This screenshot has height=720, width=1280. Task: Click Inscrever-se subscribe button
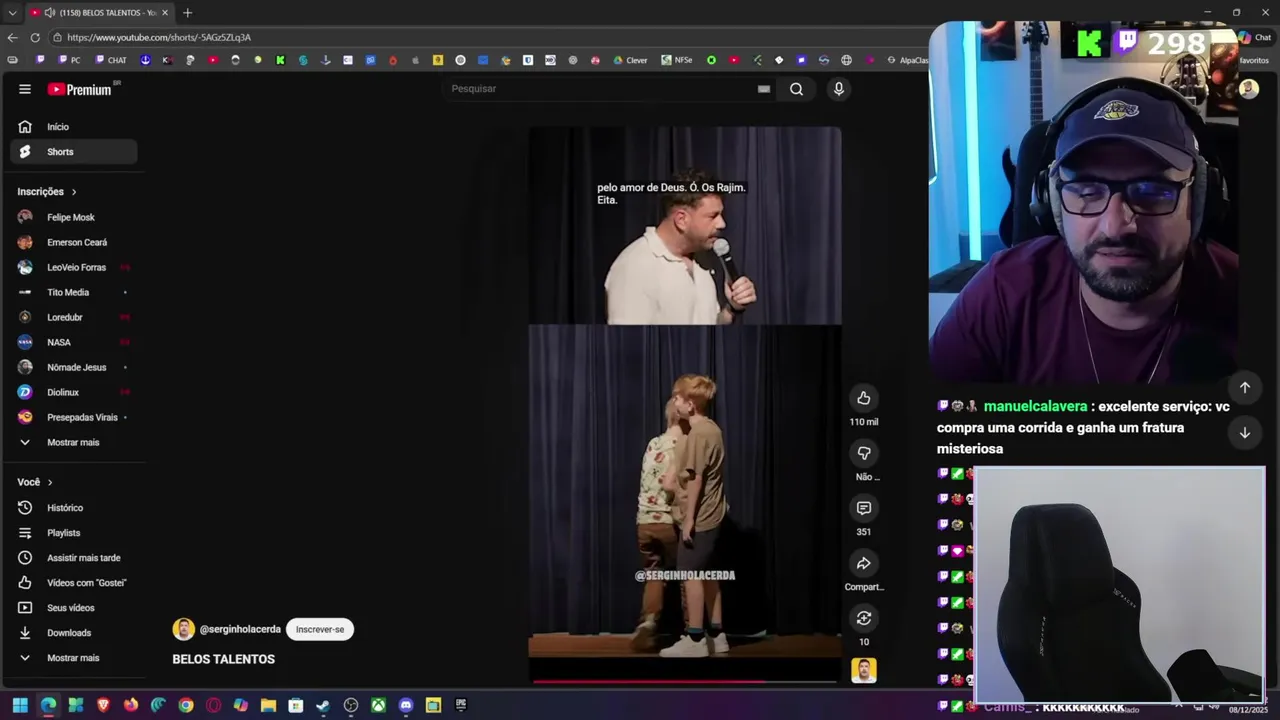(320, 629)
